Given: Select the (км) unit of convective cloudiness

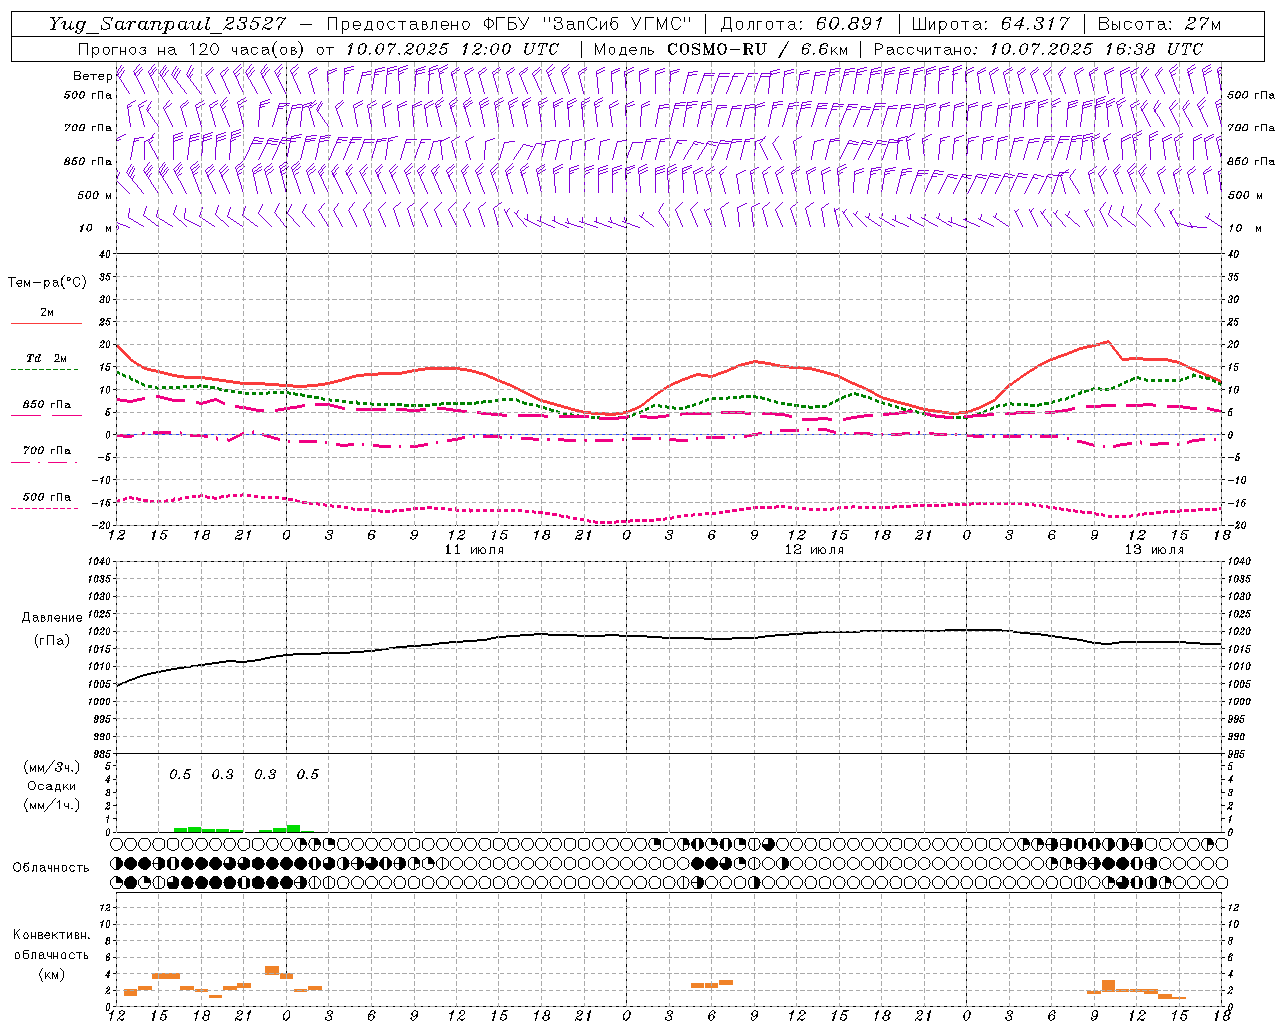Looking at the screenshot, I should pos(52,974).
